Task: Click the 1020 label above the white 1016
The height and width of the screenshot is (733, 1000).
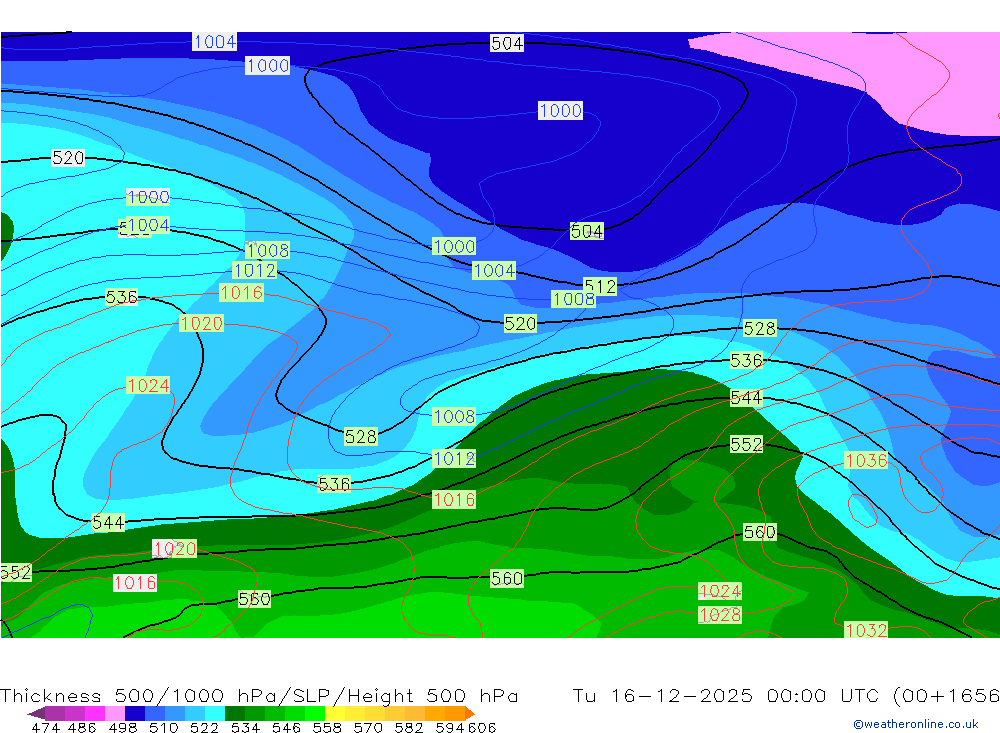Action: (175, 549)
